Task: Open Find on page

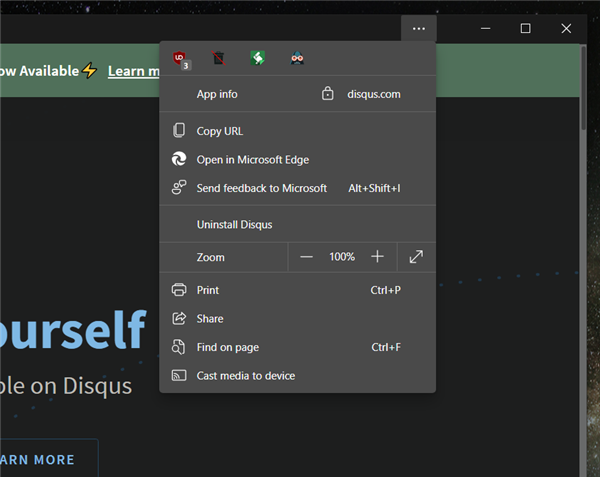Action: 227,347
